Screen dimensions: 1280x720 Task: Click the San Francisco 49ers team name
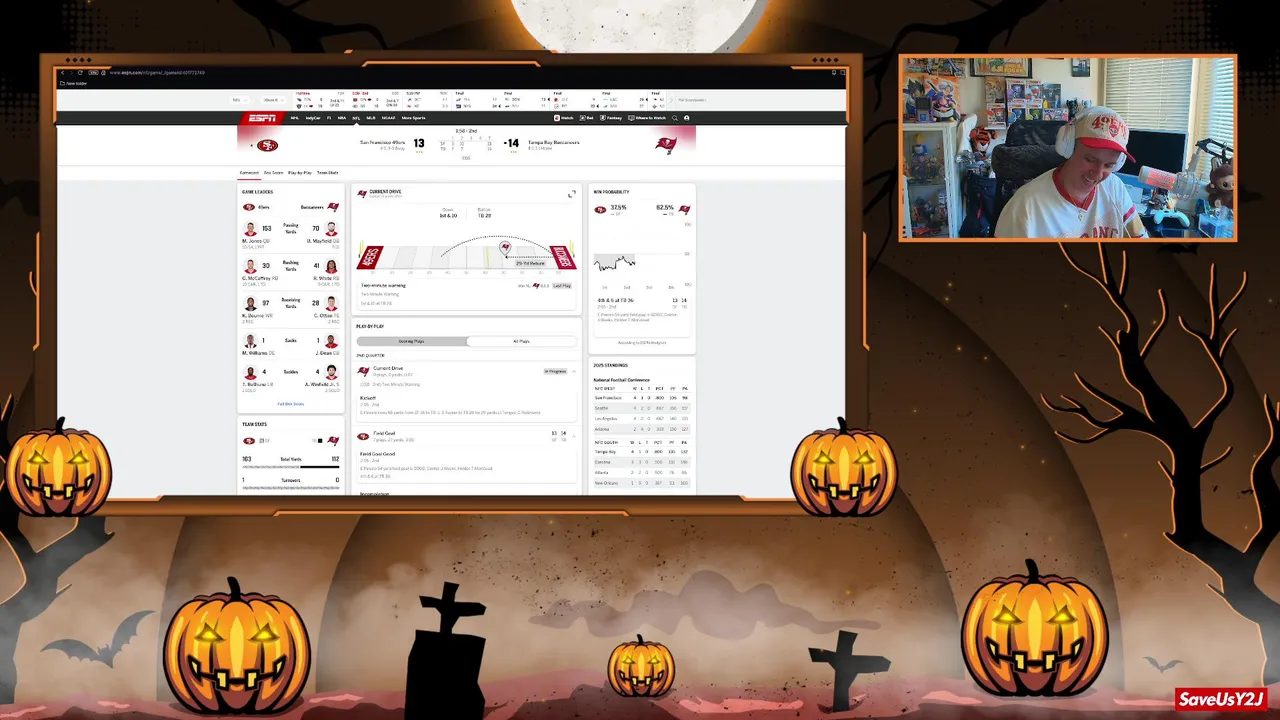tap(382, 143)
